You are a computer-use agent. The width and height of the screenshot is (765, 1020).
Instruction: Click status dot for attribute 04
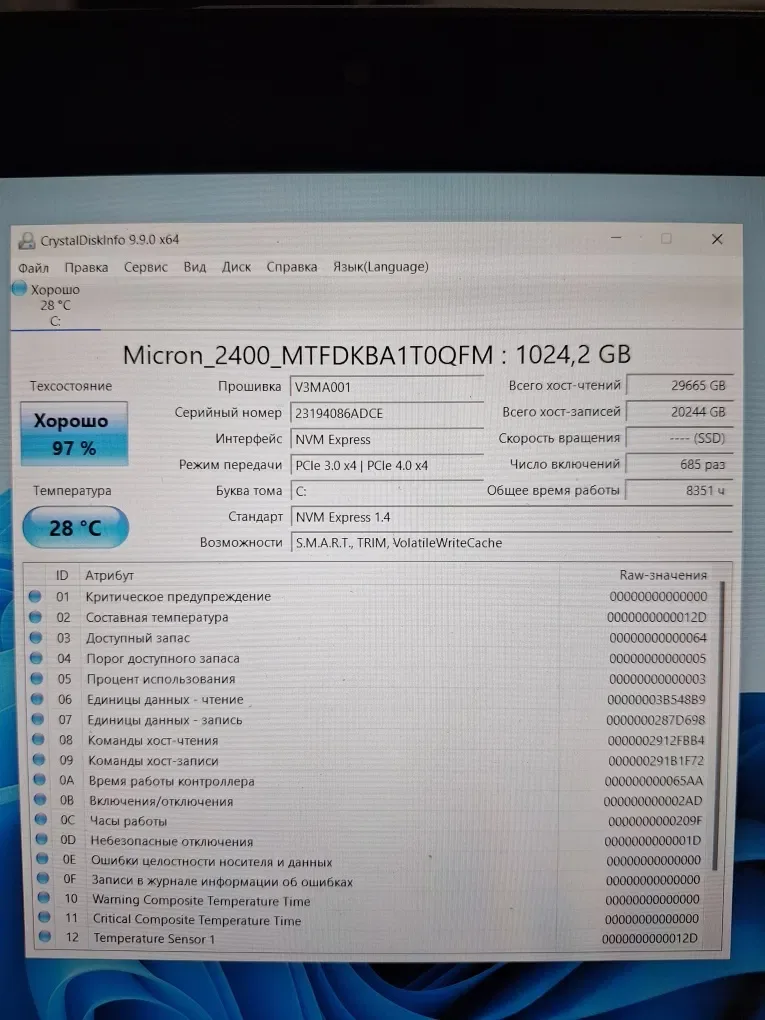coord(36,658)
